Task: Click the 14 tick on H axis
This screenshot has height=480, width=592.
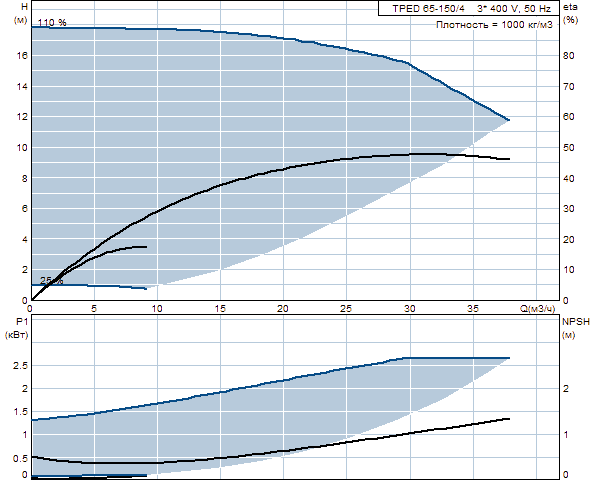Action: pyautogui.click(x=22, y=86)
